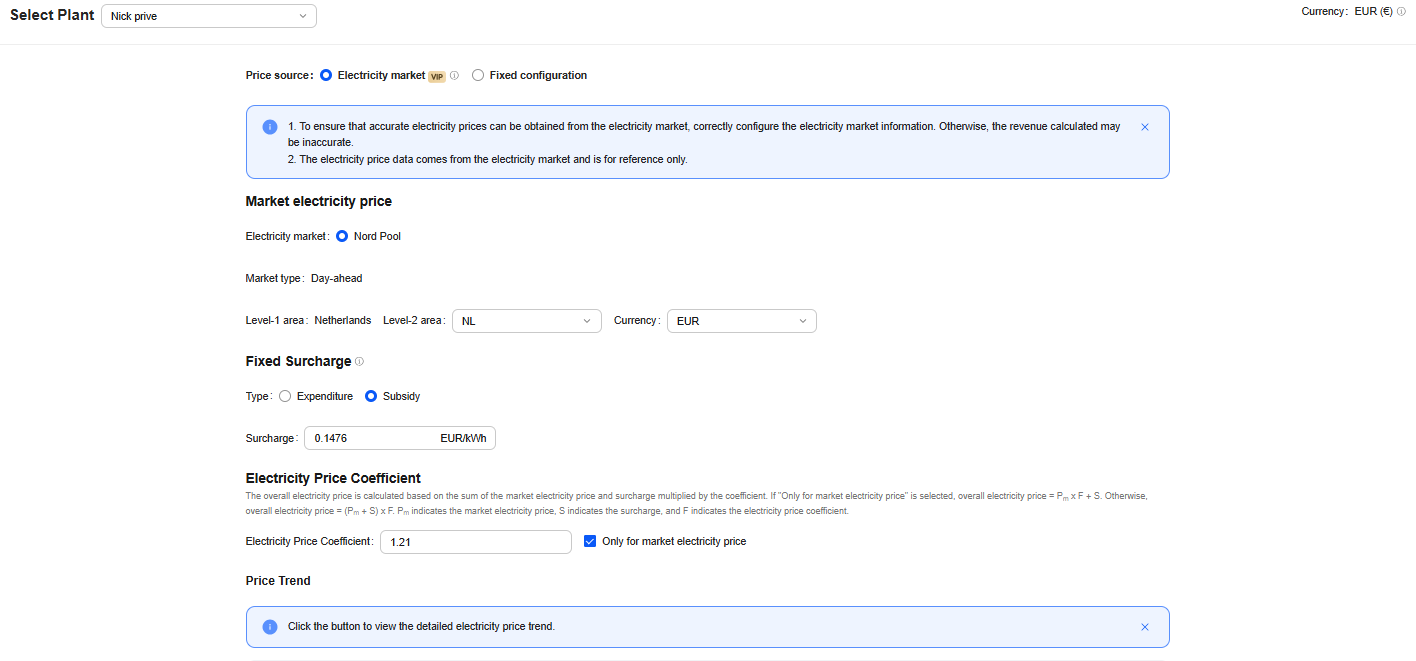This screenshot has width=1416, height=661.
Task: Click inside the Electricity Price Coefficient field
Action: [475, 541]
